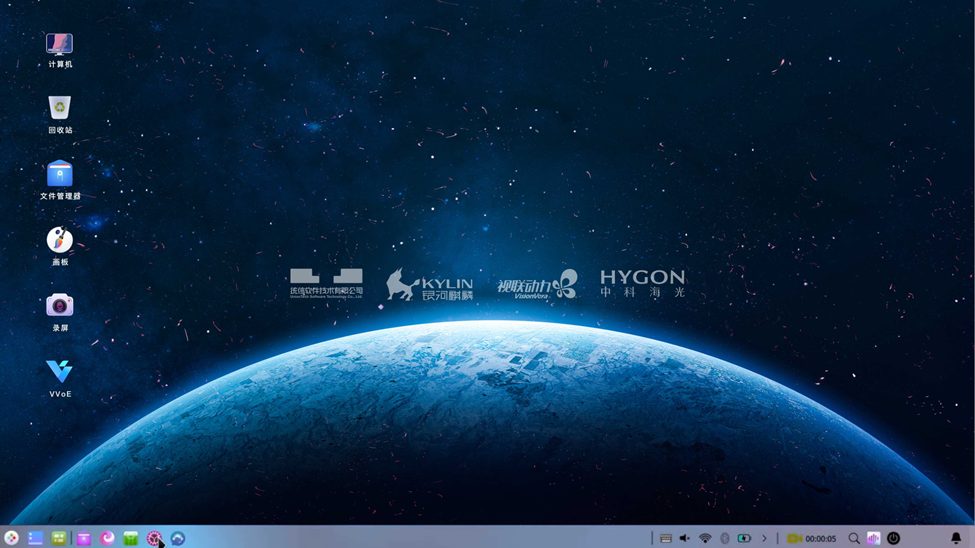Launch the VVoE desktop shortcut
Screen dimensions: 975x548
pos(59,372)
